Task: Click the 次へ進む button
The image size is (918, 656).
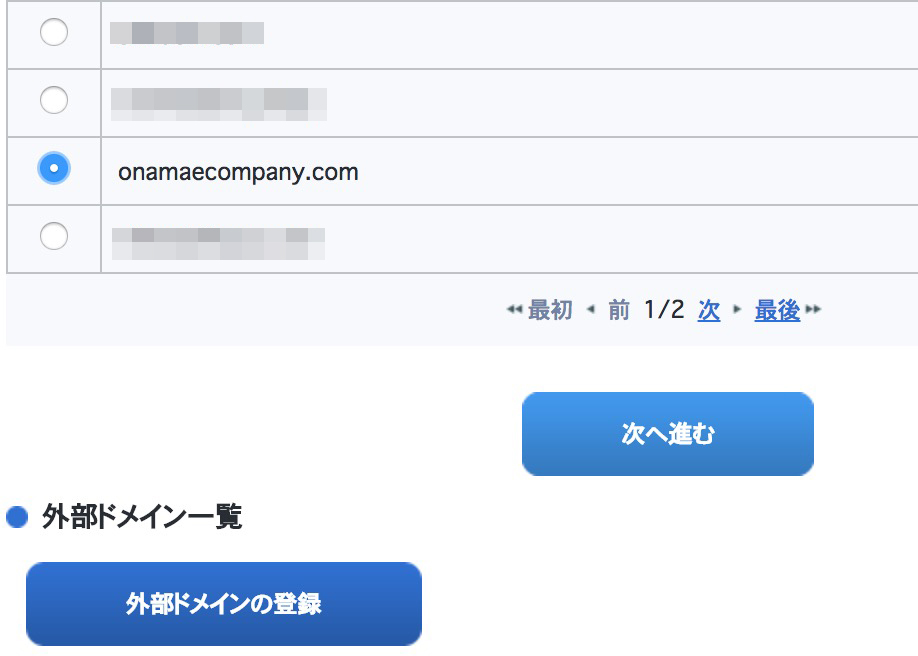Action: click(x=667, y=433)
